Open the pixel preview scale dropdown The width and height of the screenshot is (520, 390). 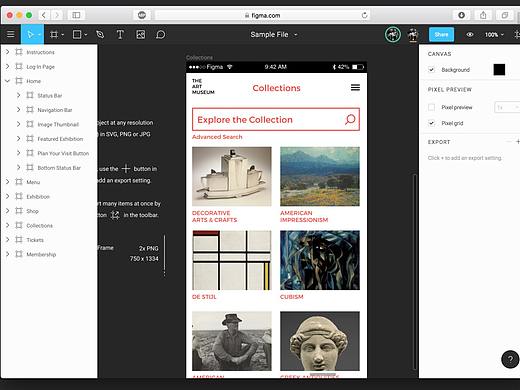(507, 107)
